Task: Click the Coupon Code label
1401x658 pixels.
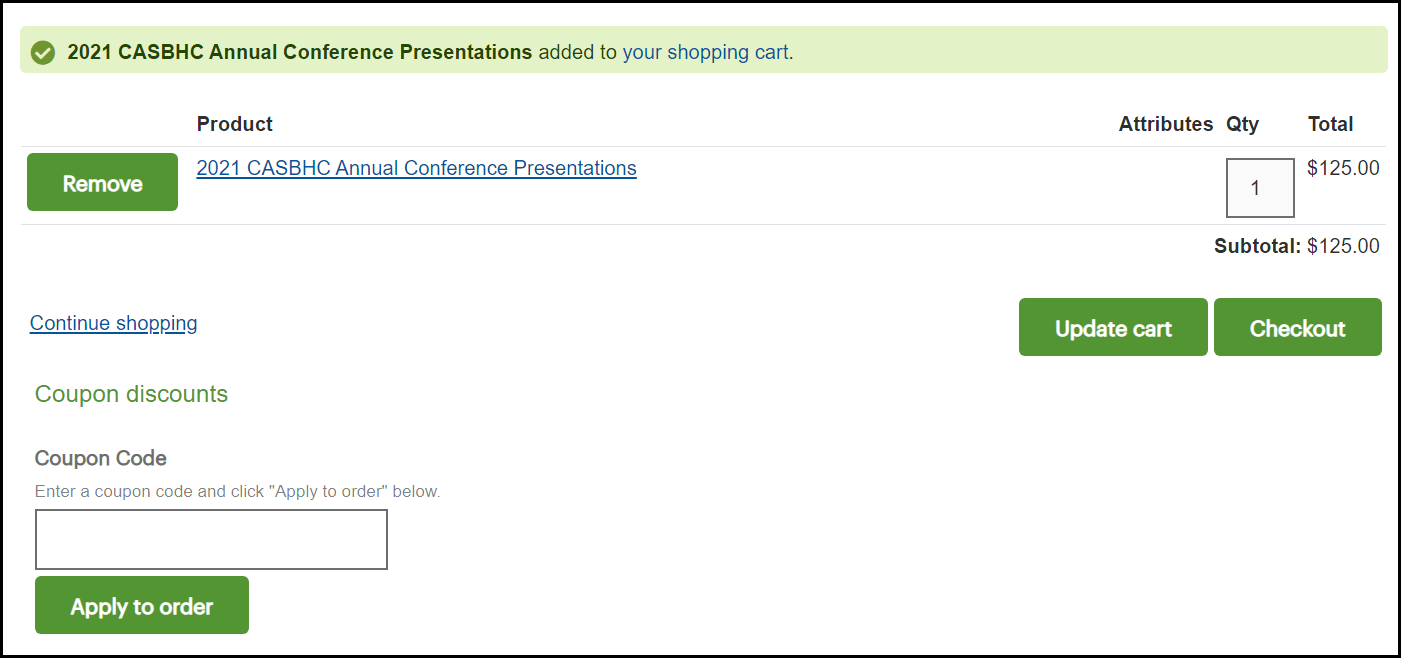Action: pos(100,457)
